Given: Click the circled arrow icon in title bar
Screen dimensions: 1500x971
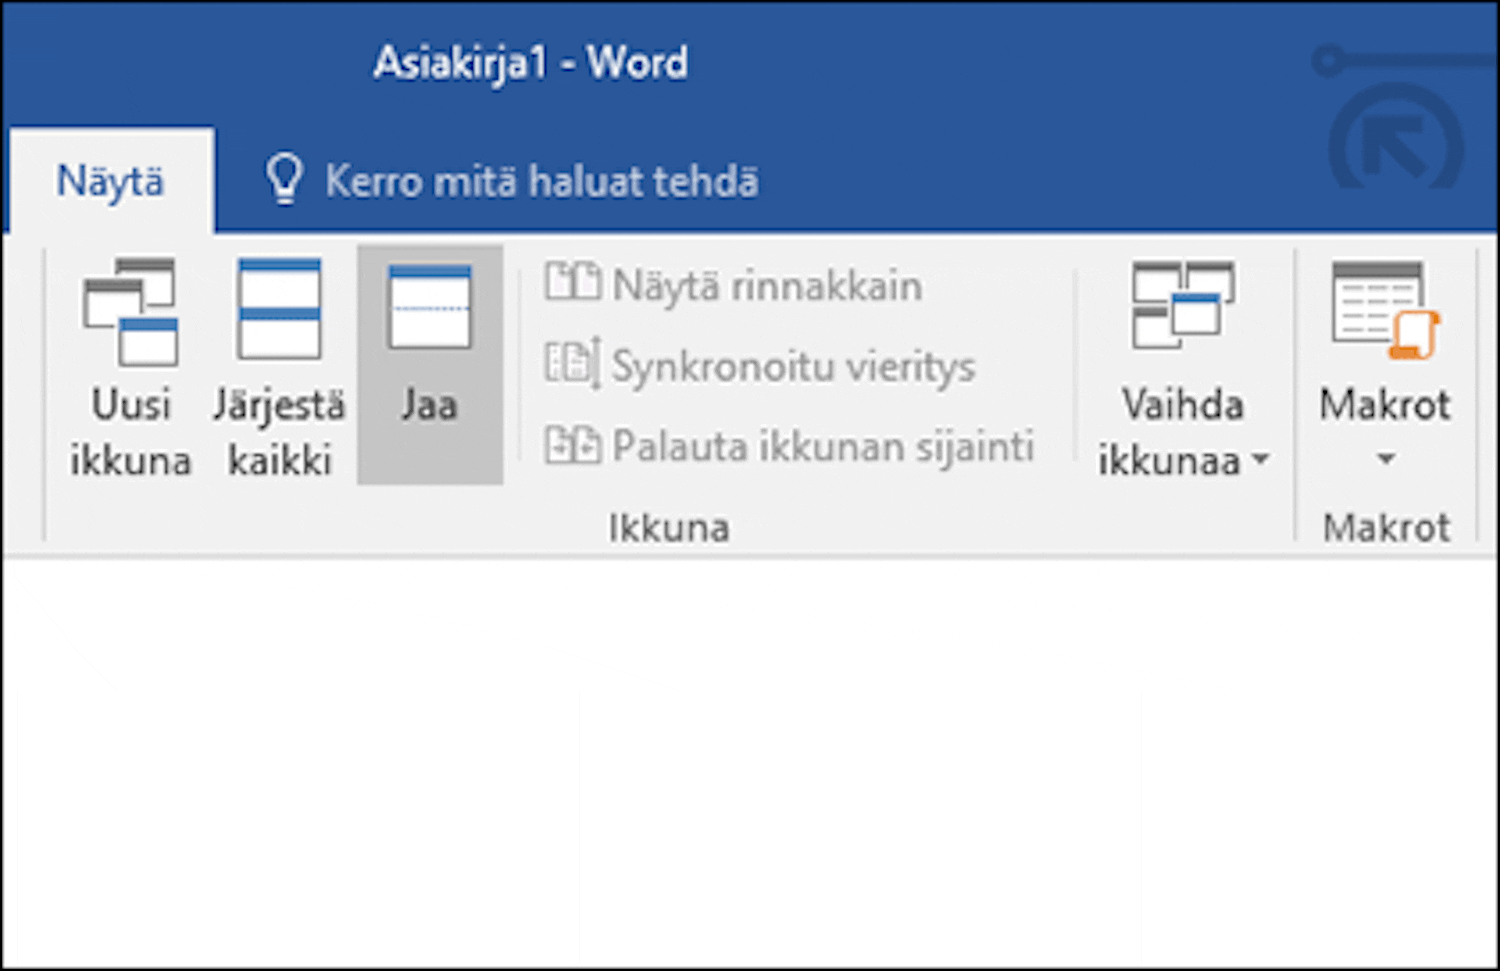Looking at the screenshot, I should coord(1396,146).
